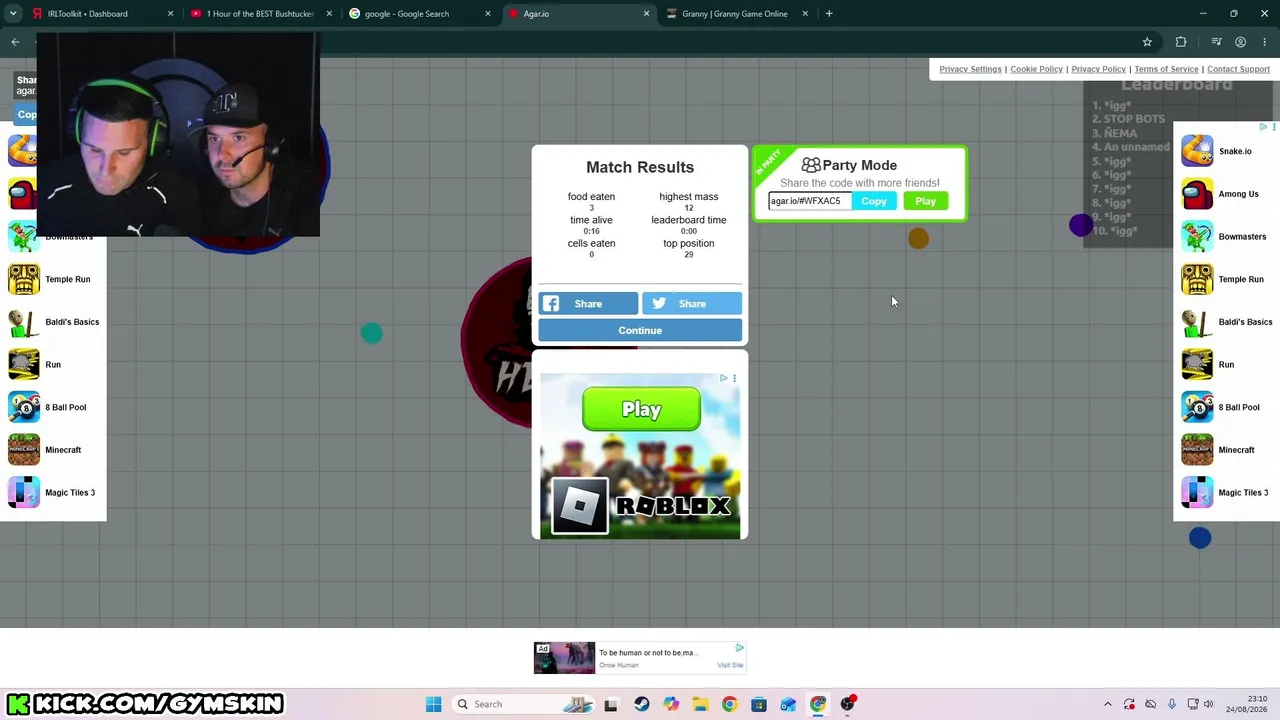
Task: Click Play in Party Mode panel
Action: (x=926, y=201)
